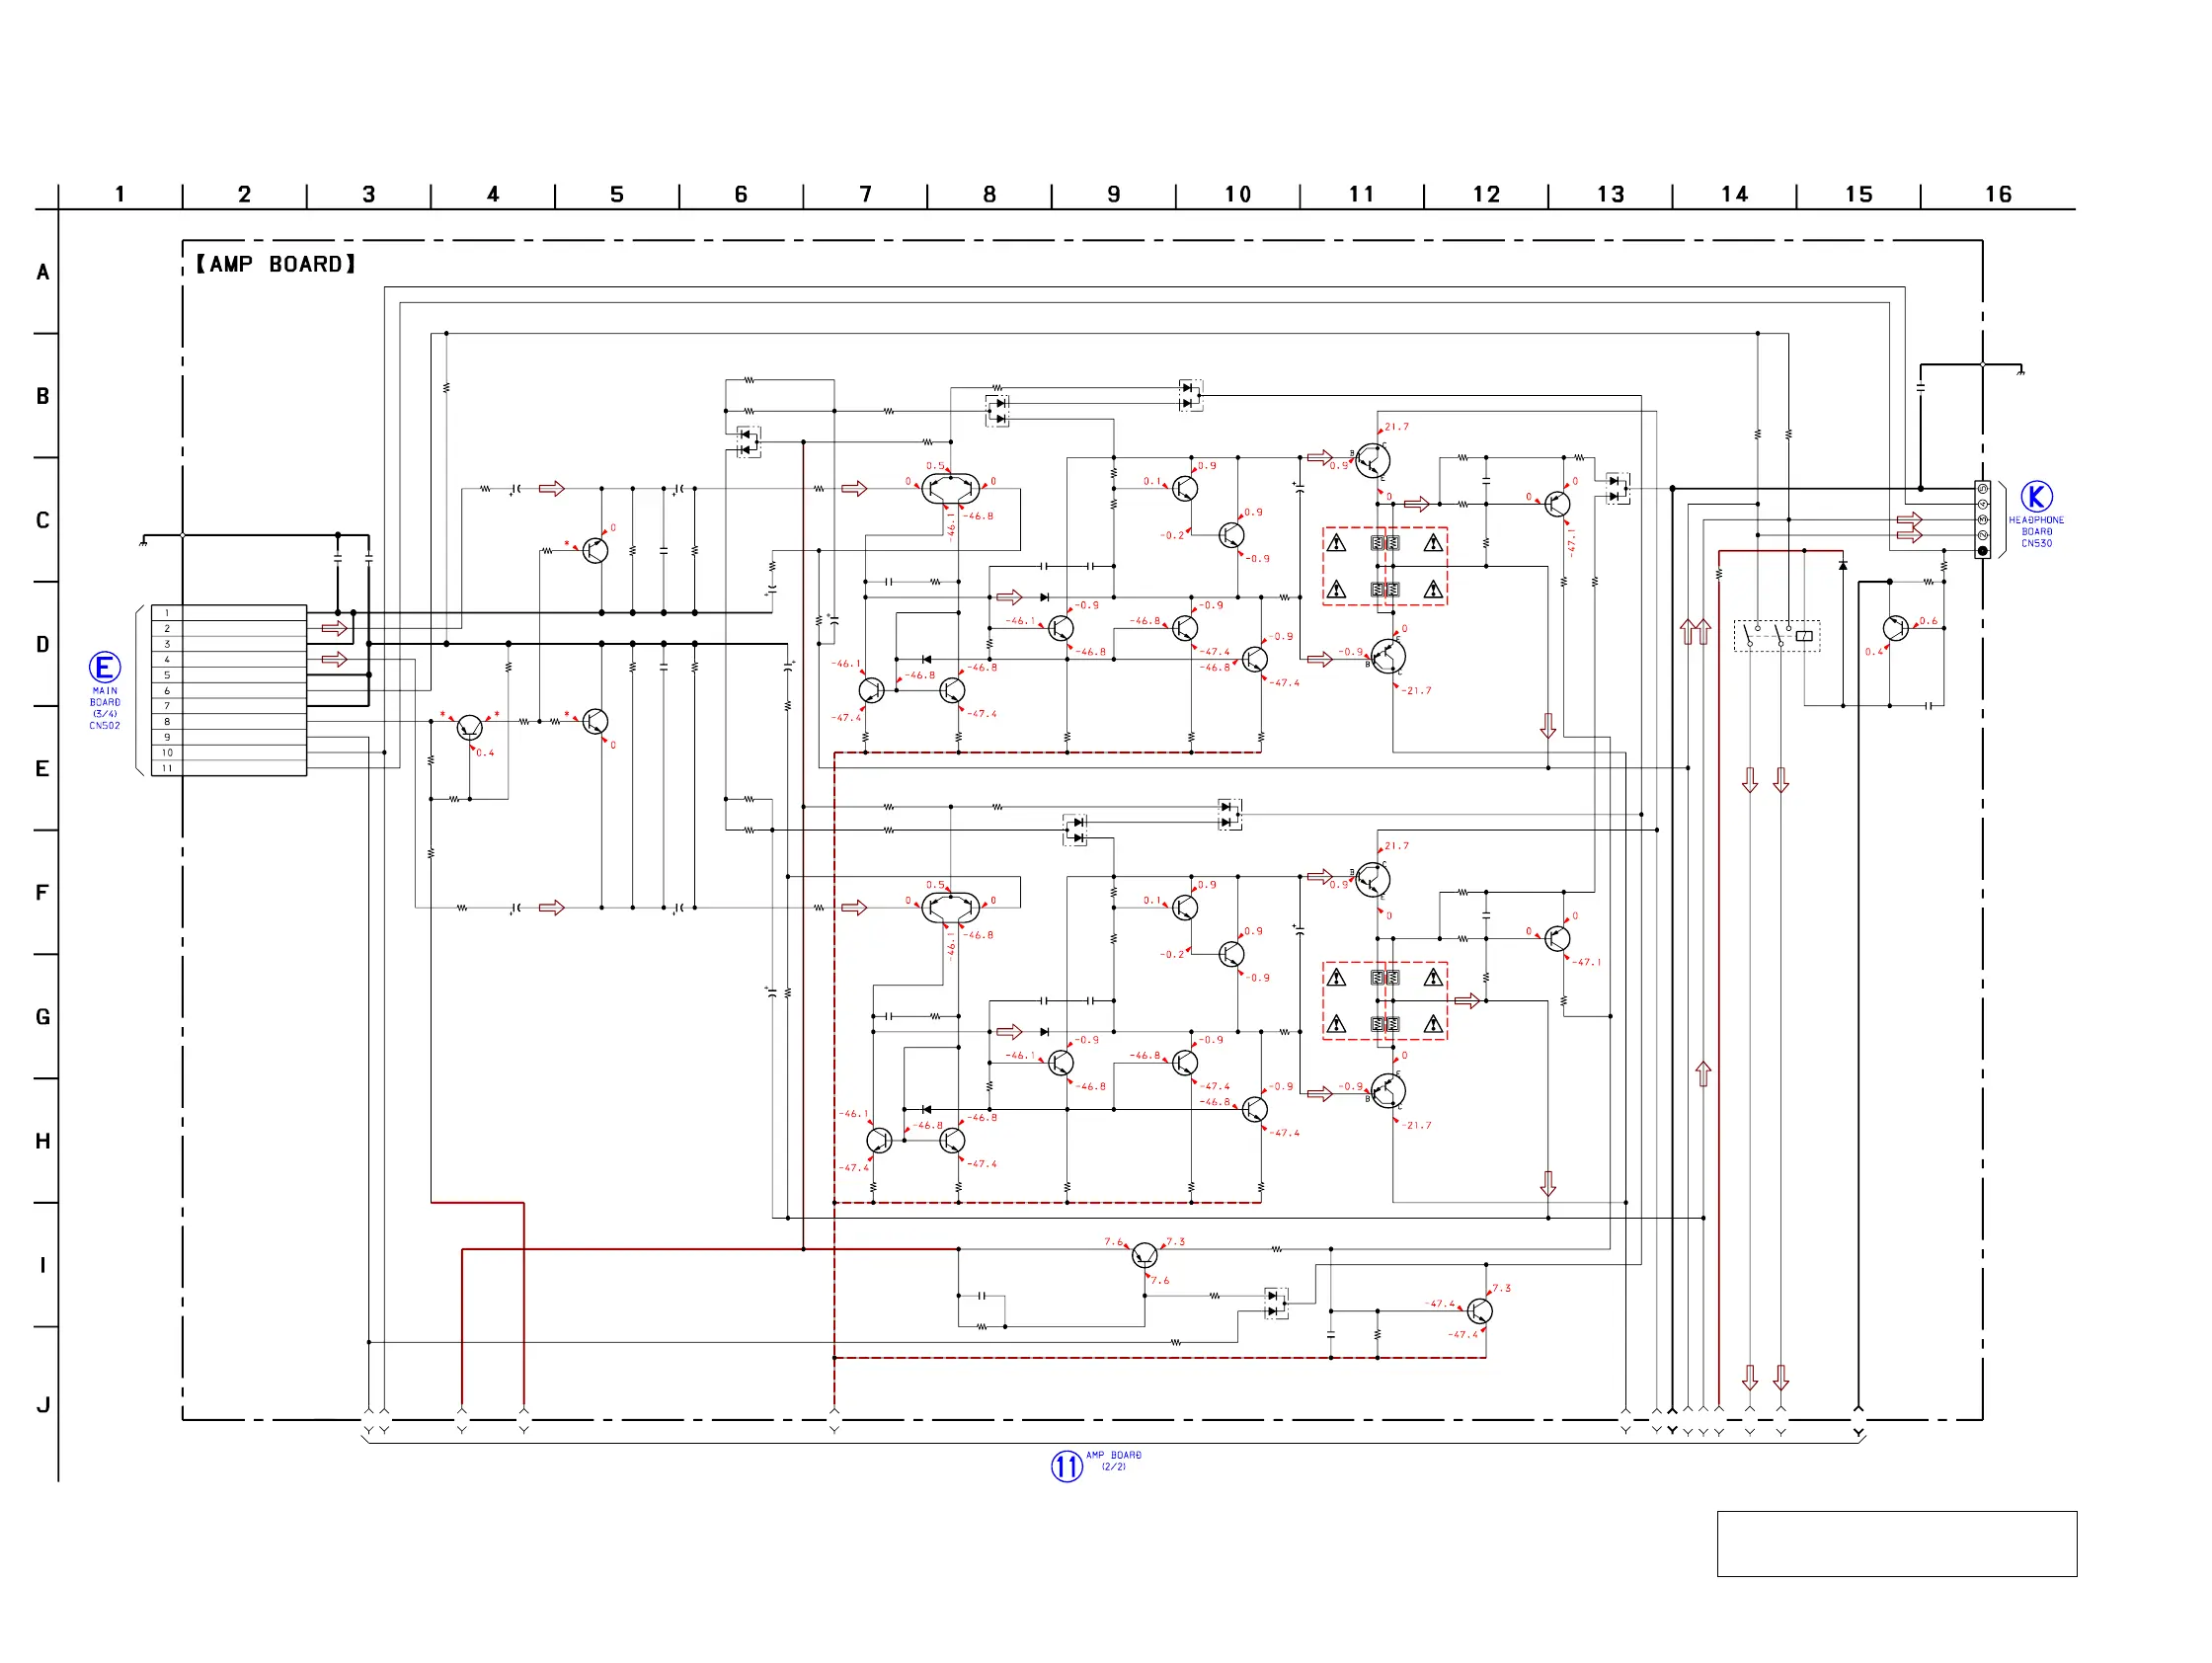Click the filled black pin on CN530 connector
Screen dimensions: 2212x1663
coord(1982,551)
